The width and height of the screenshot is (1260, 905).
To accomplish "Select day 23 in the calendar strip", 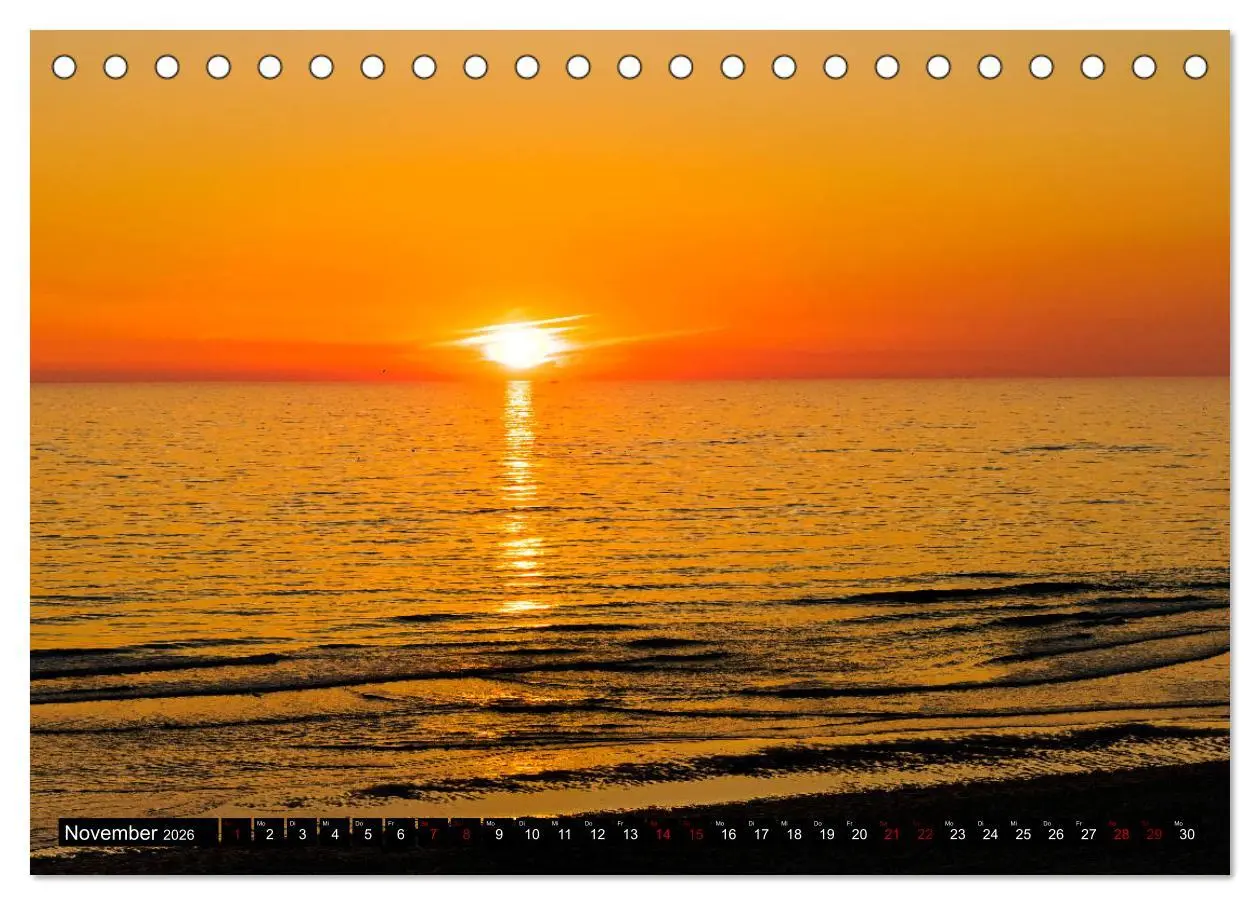I will (x=958, y=834).
